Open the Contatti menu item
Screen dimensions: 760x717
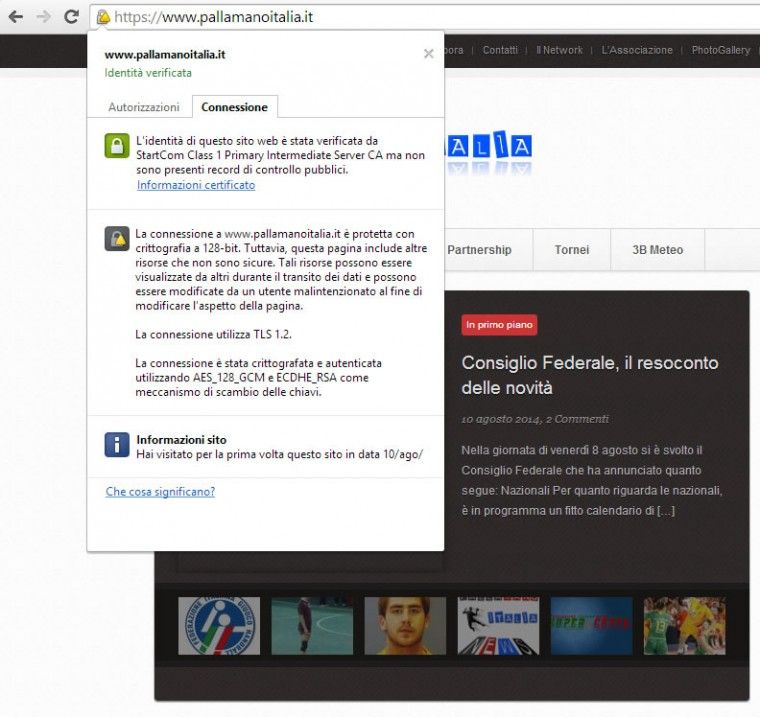(x=500, y=50)
